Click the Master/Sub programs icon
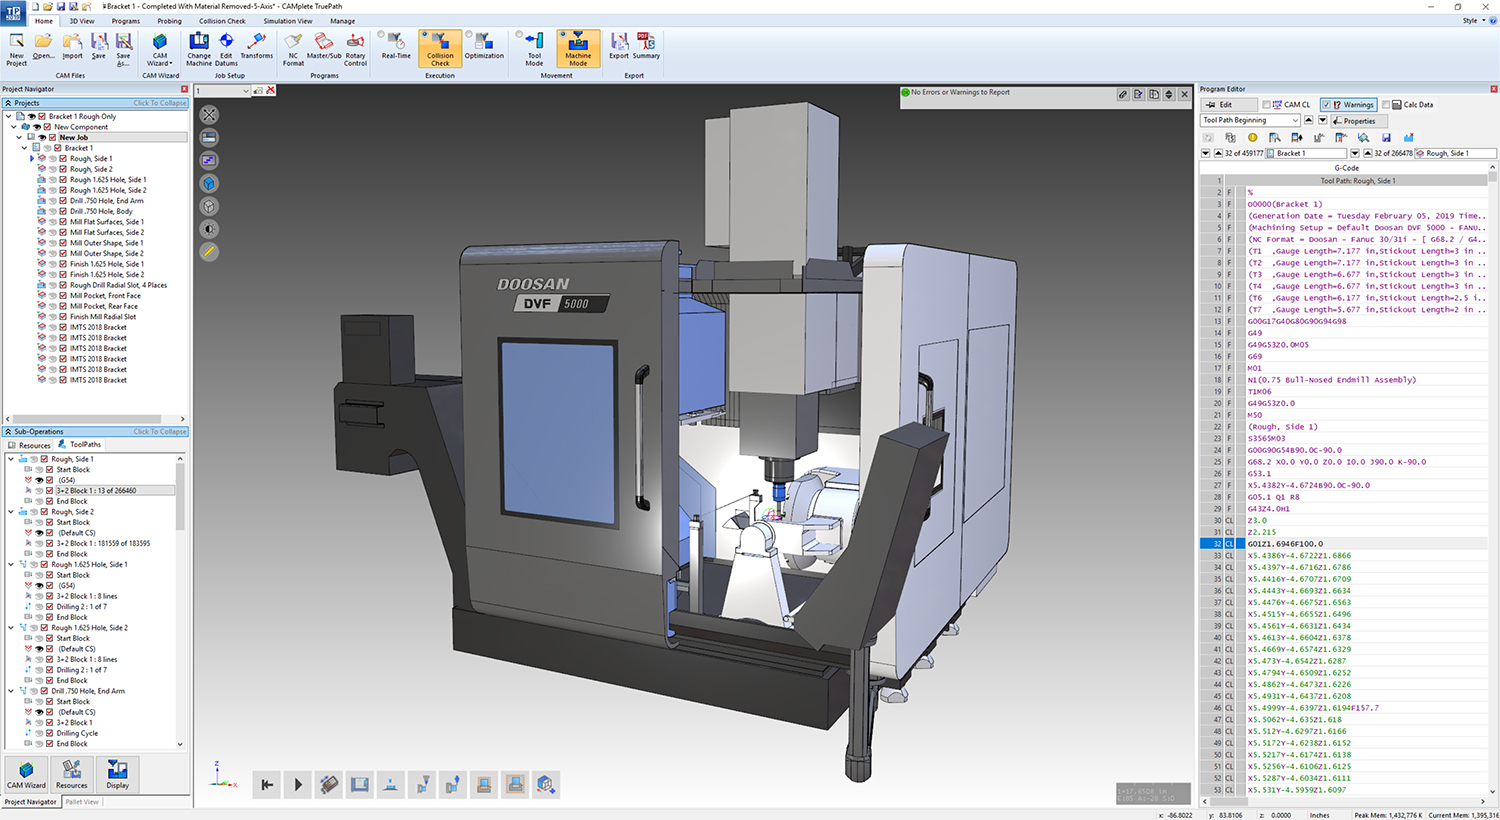 [x=324, y=46]
